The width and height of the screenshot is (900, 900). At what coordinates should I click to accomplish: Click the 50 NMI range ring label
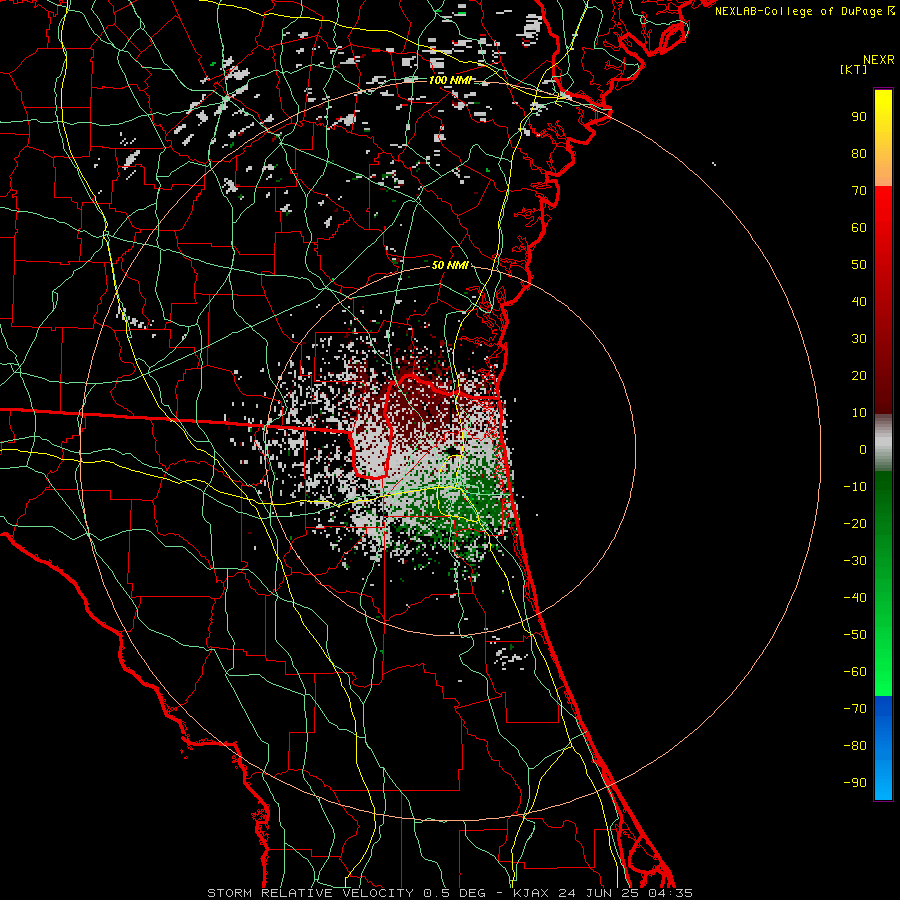(x=450, y=265)
